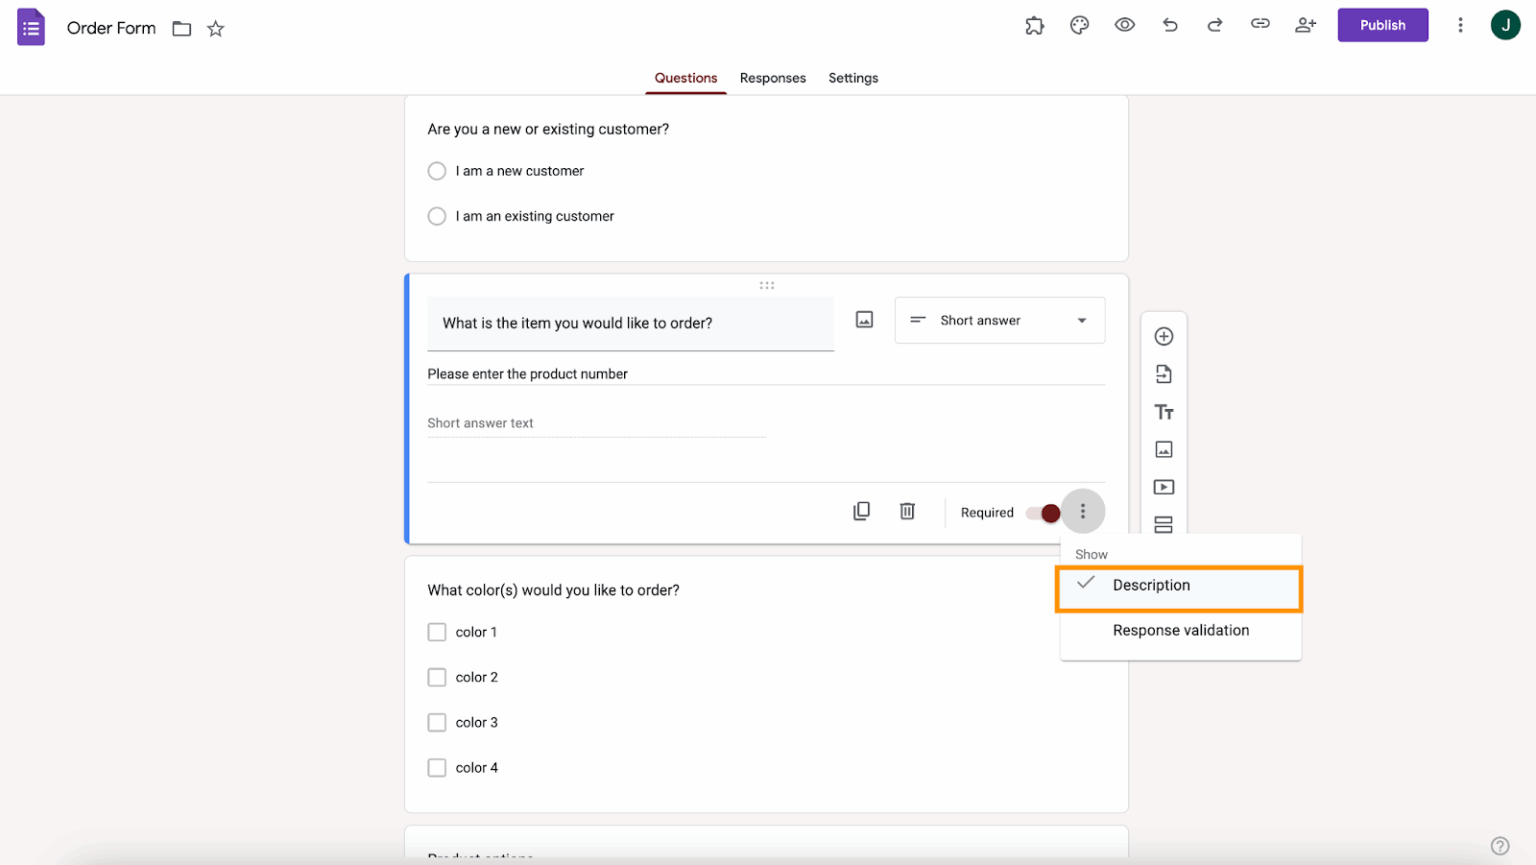Delete the product number question
This screenshot has height=865, width=1536.
click(x=907, y=510)
